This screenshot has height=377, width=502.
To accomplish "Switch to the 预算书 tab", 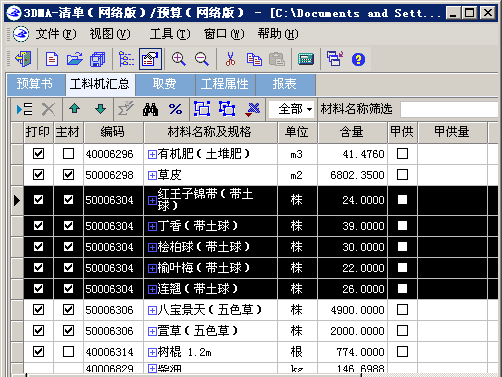I will [36, 84].
